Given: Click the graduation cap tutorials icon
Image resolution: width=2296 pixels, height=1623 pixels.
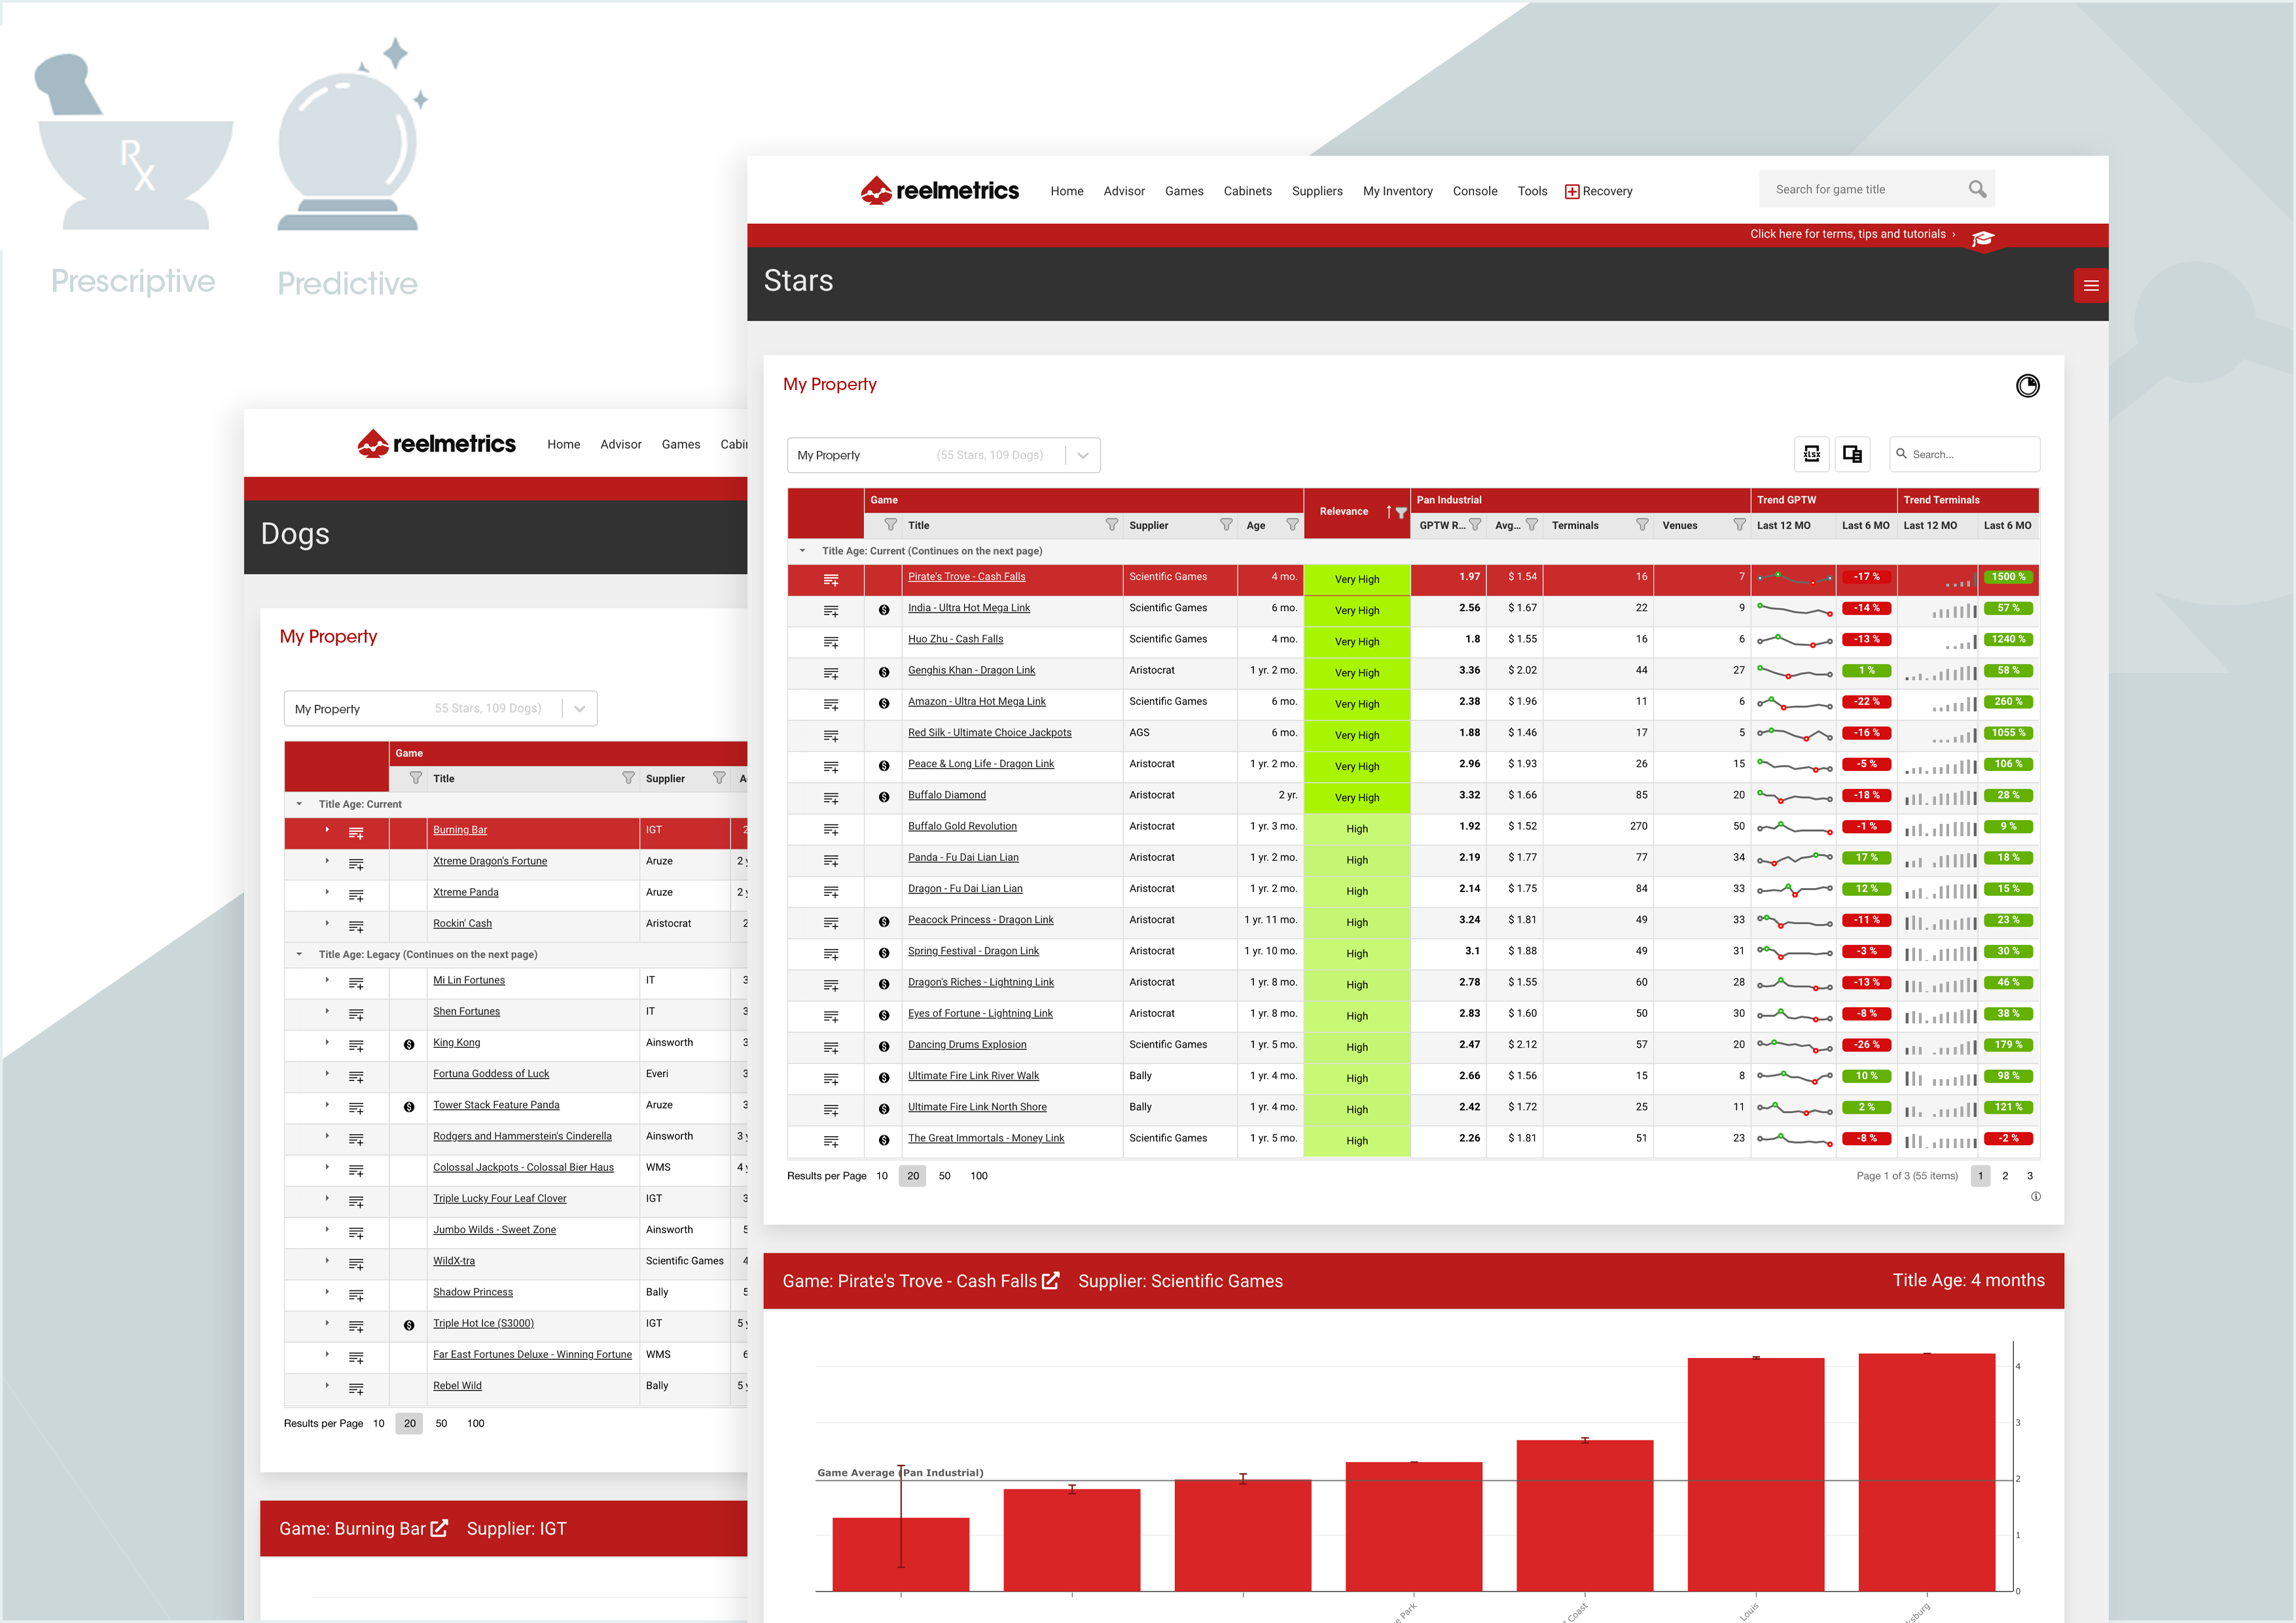Looking at the screenshot, I should [x=1983, y=238].
